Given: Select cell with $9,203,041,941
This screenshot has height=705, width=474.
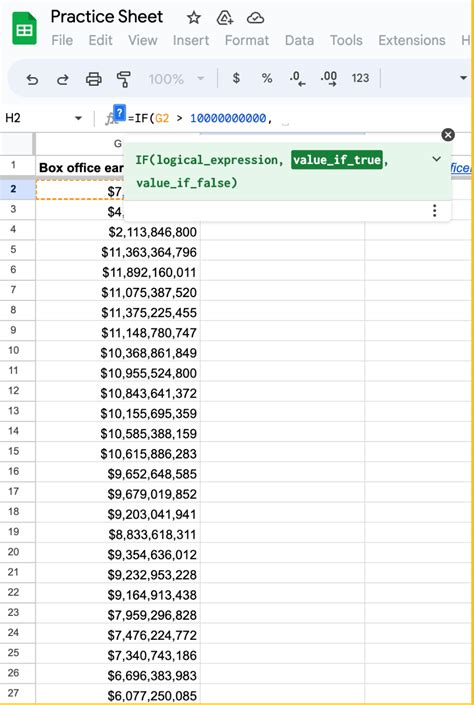Looking at the screenshot, I should click(118, 513).
